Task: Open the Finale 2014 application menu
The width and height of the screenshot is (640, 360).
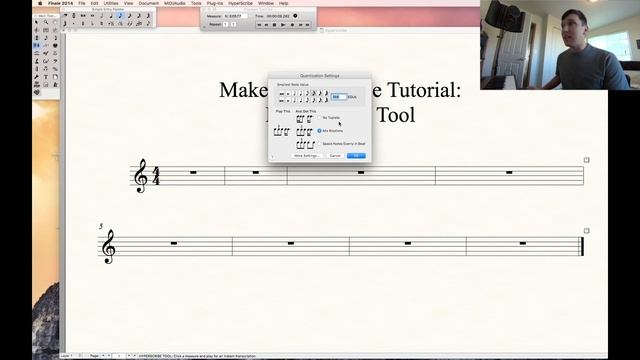Action: 60,3
